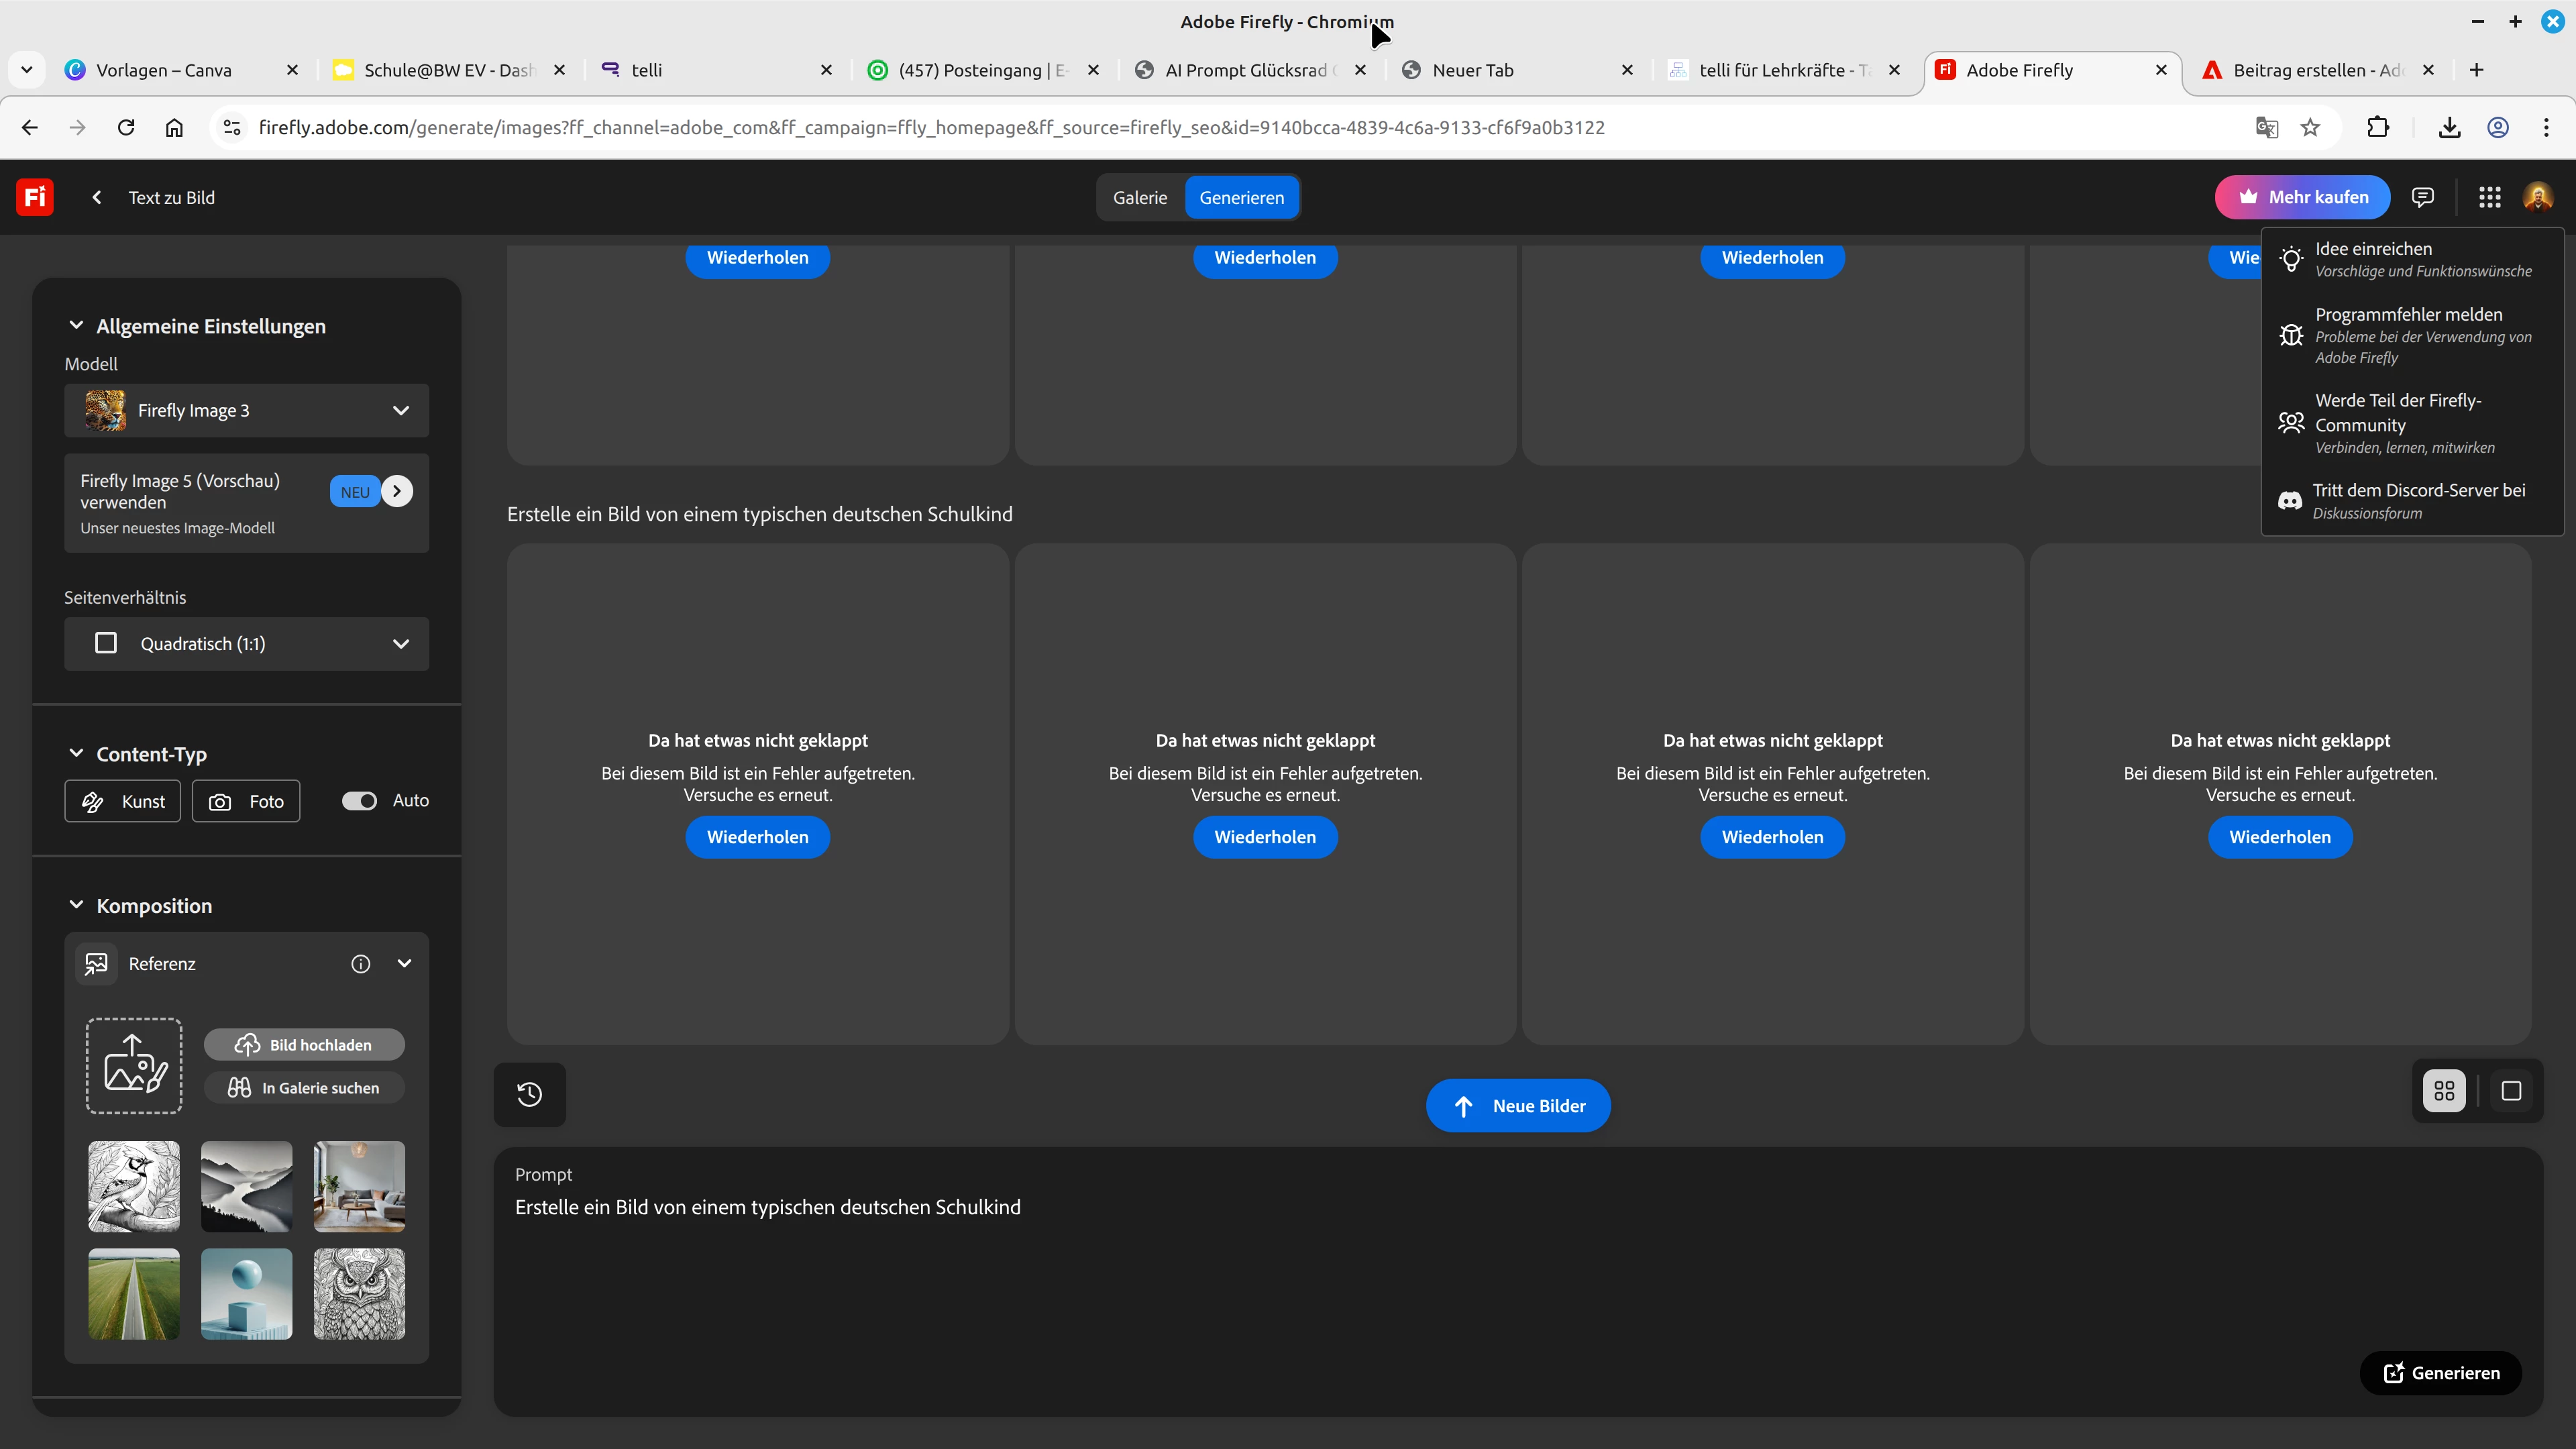2576x1449 pixels.
Task: Open the Adobe apps grid icon
Action: tap(2489, 197)
